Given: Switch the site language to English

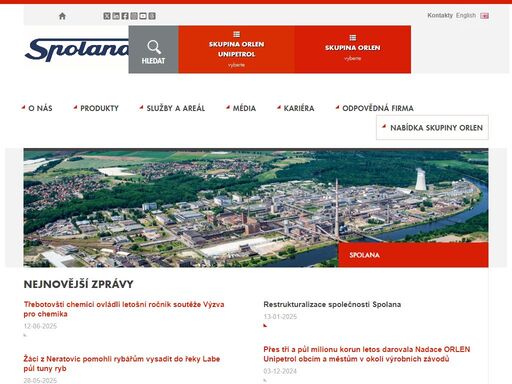Looking at the screenshot, I should coord(466,15).
